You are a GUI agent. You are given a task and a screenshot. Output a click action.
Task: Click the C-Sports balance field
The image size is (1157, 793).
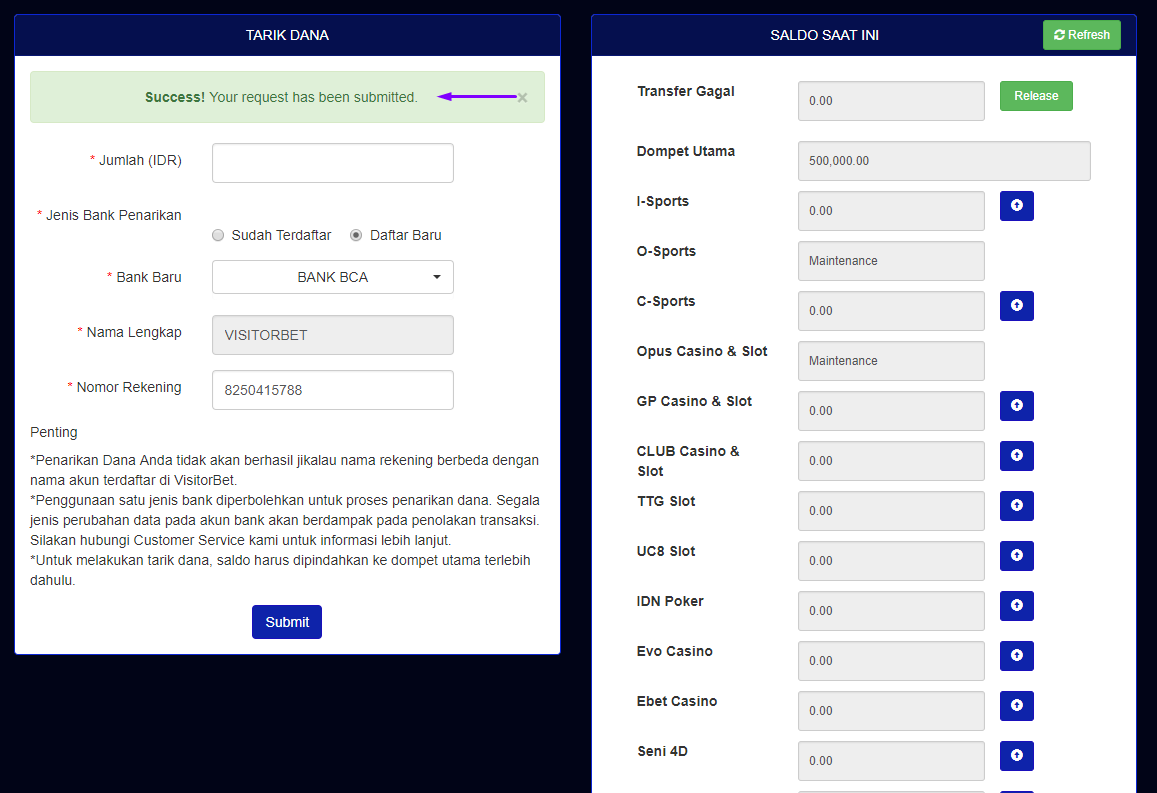tap(891, 311)
